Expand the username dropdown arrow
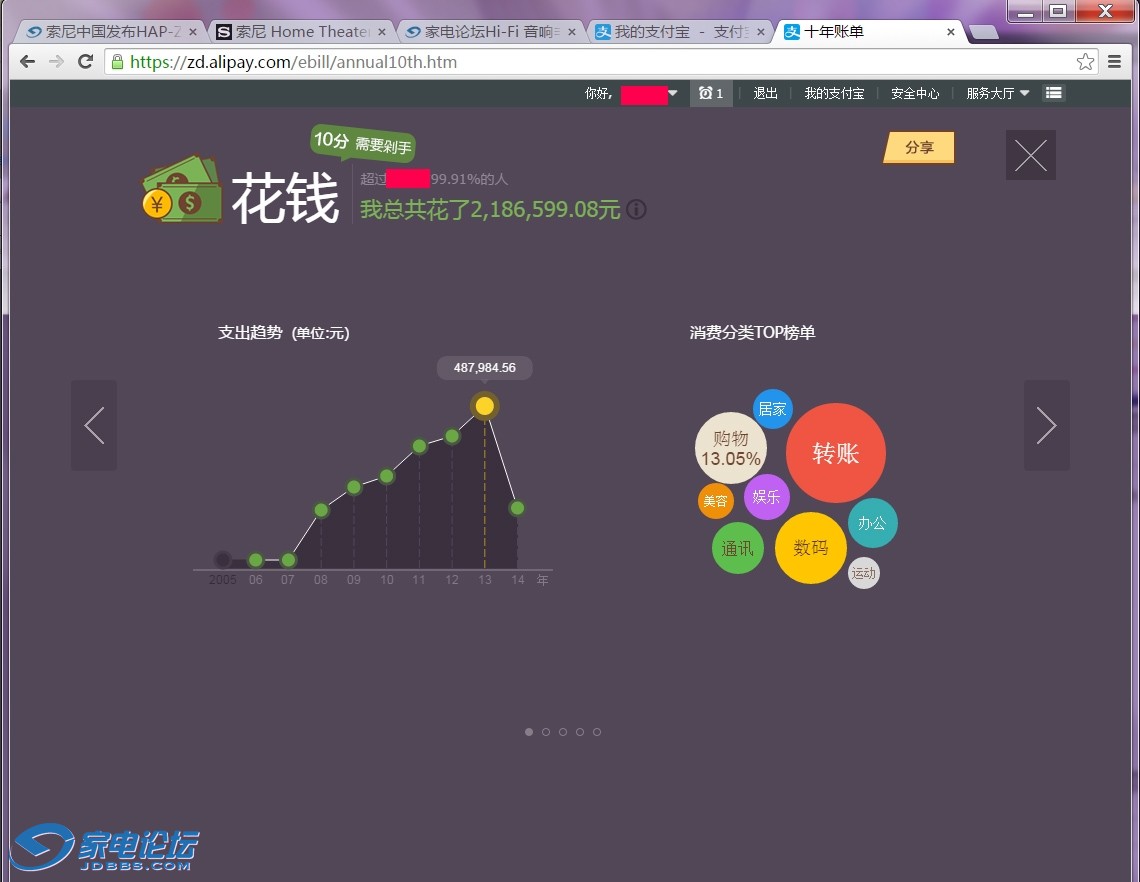The image size is (1140, 882). tap(673, 93)
